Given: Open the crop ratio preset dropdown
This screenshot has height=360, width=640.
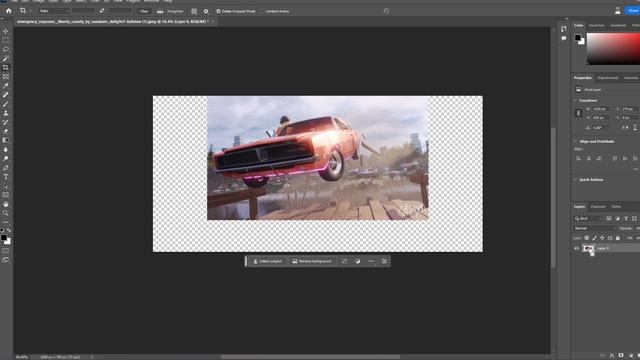Looking at the screenshot, I should tap(53, 11).
